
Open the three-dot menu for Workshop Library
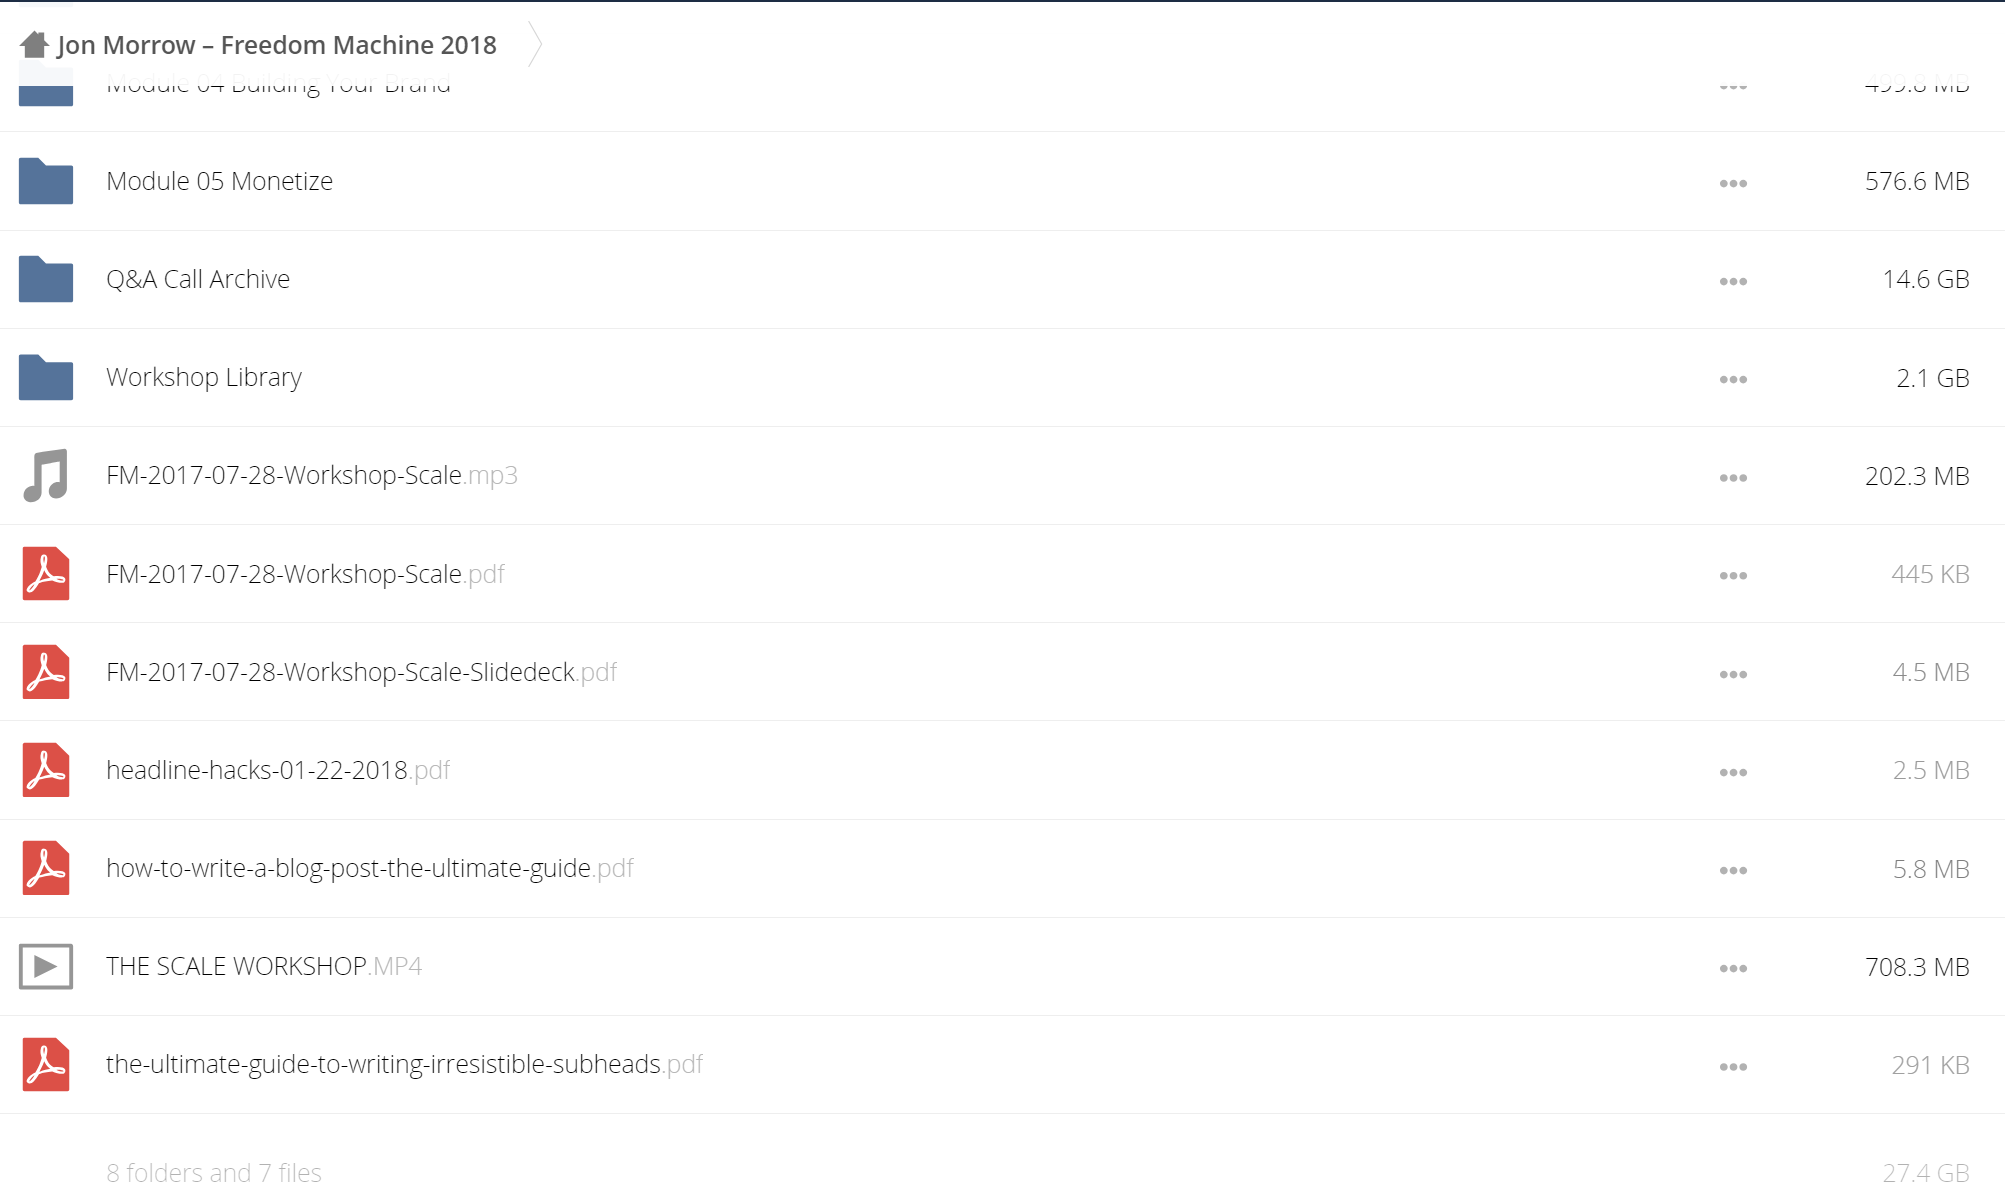[x=1733, y=379]
